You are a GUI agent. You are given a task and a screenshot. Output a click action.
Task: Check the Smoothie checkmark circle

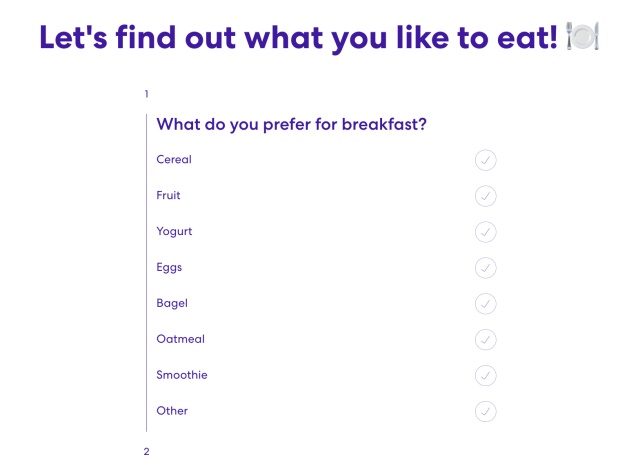click(486, 375)
